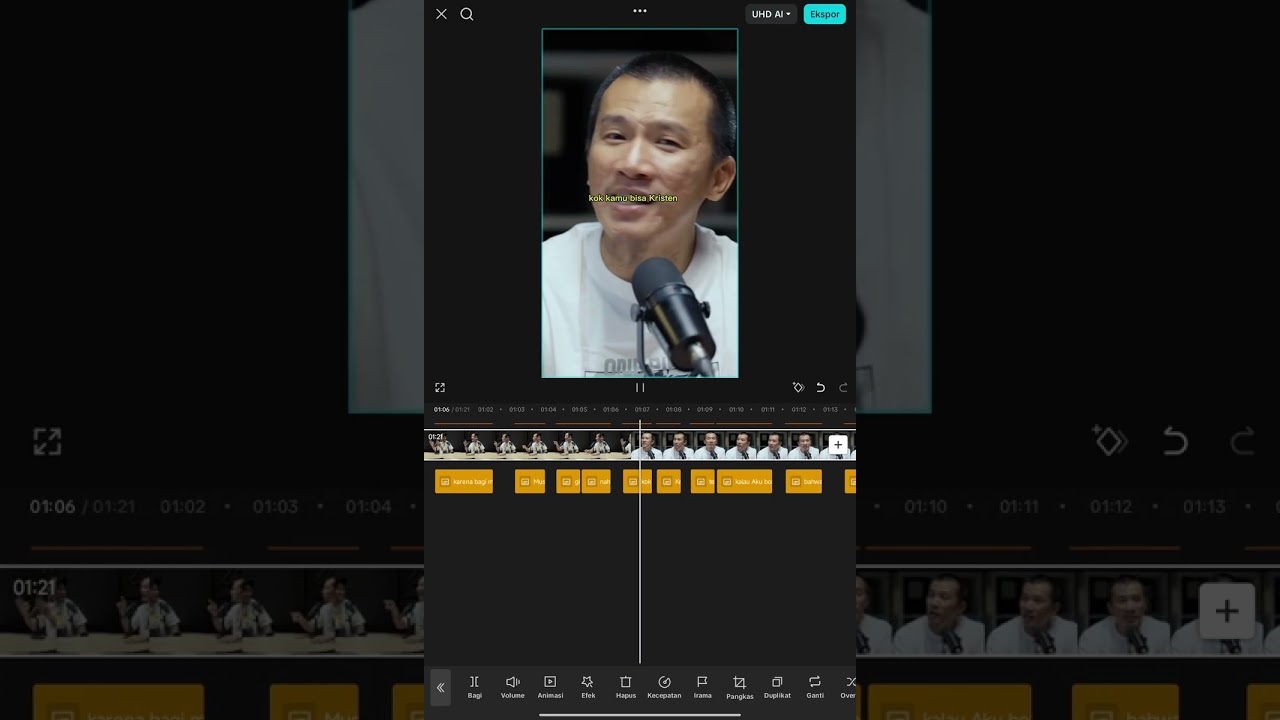Open the three-dot more options menu
Screen dimensions: 1280x720
[x=640, y=11]
